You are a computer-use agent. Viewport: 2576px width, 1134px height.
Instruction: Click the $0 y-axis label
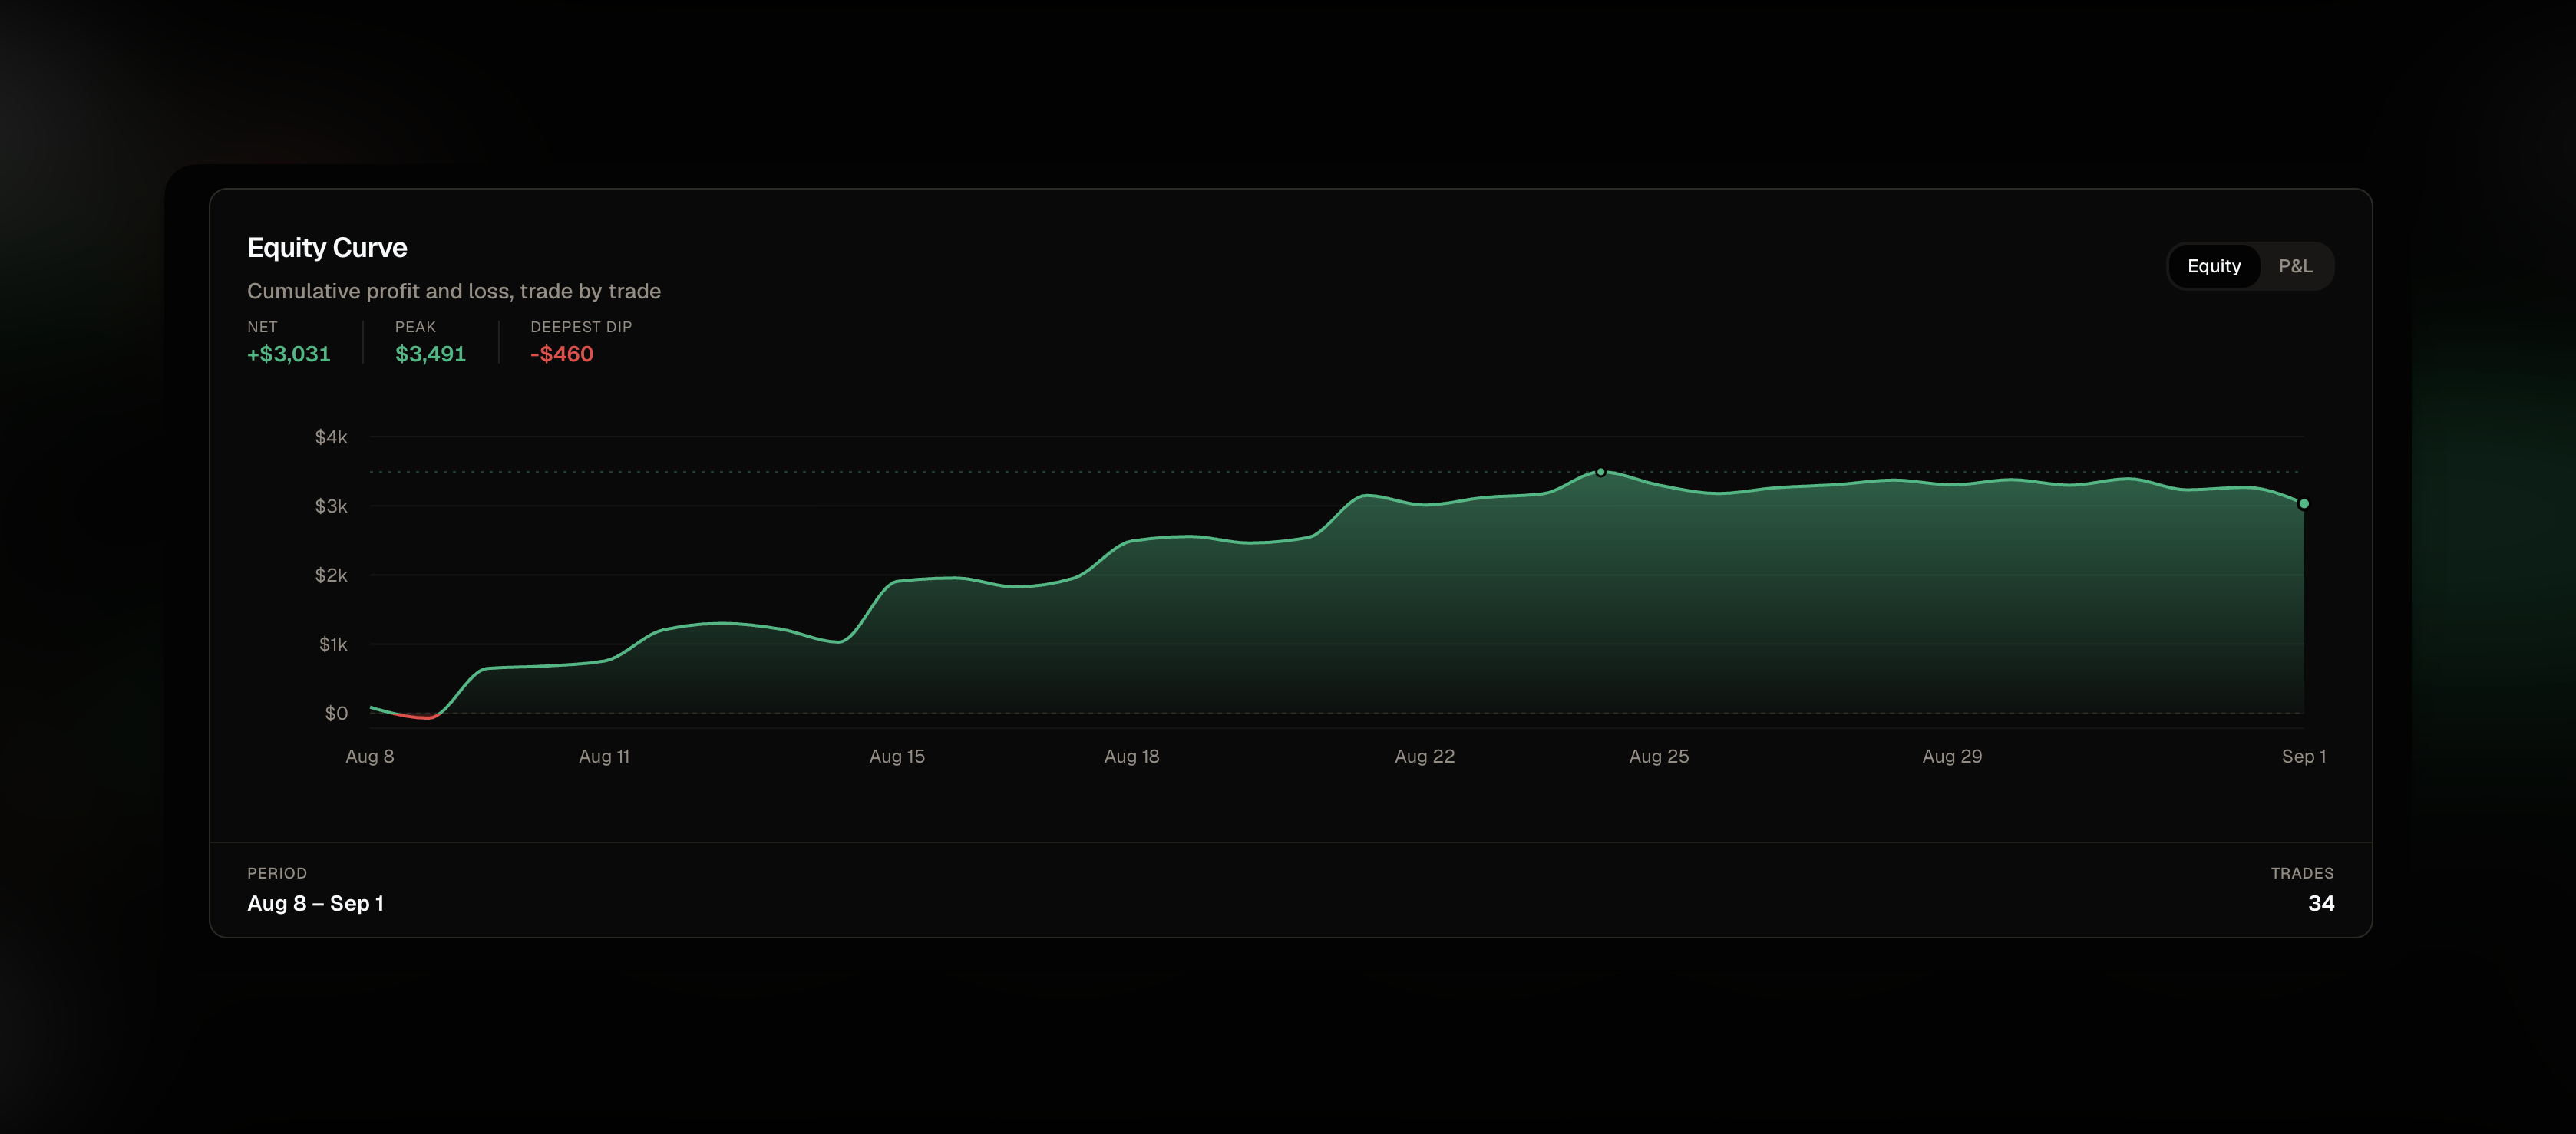pyautogui.click(x=336, y=713)
